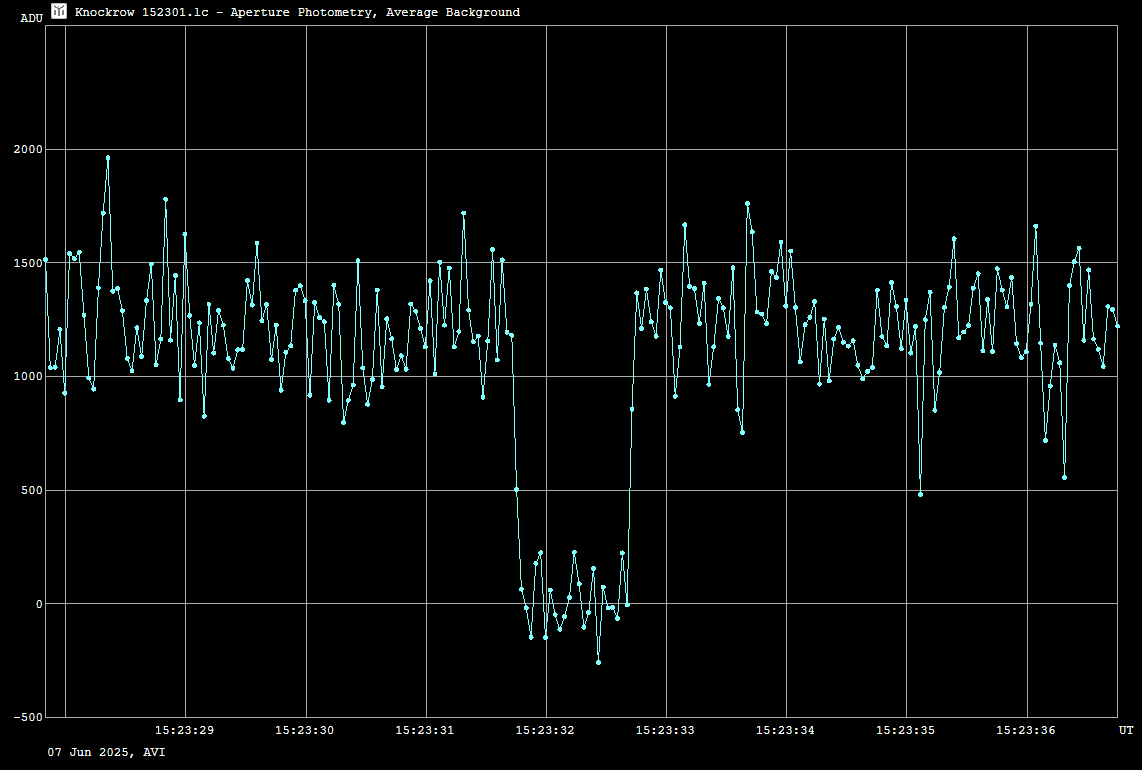This screenshot has height=770, width=1142.
Task: Select the 15:23:36 time axis label
Action: pyautogui.click(x=1026, y=731)
